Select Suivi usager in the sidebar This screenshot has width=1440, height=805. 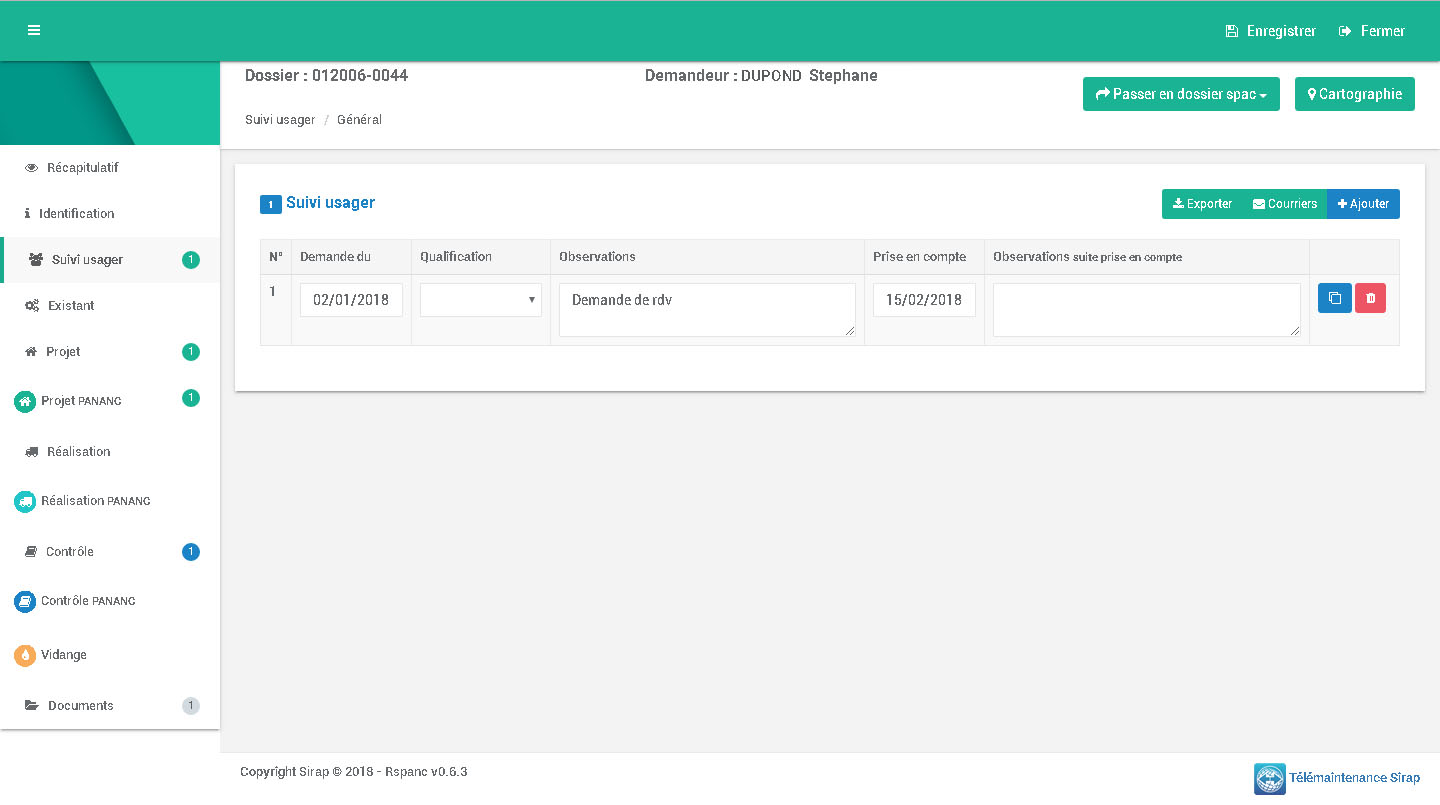110,260
